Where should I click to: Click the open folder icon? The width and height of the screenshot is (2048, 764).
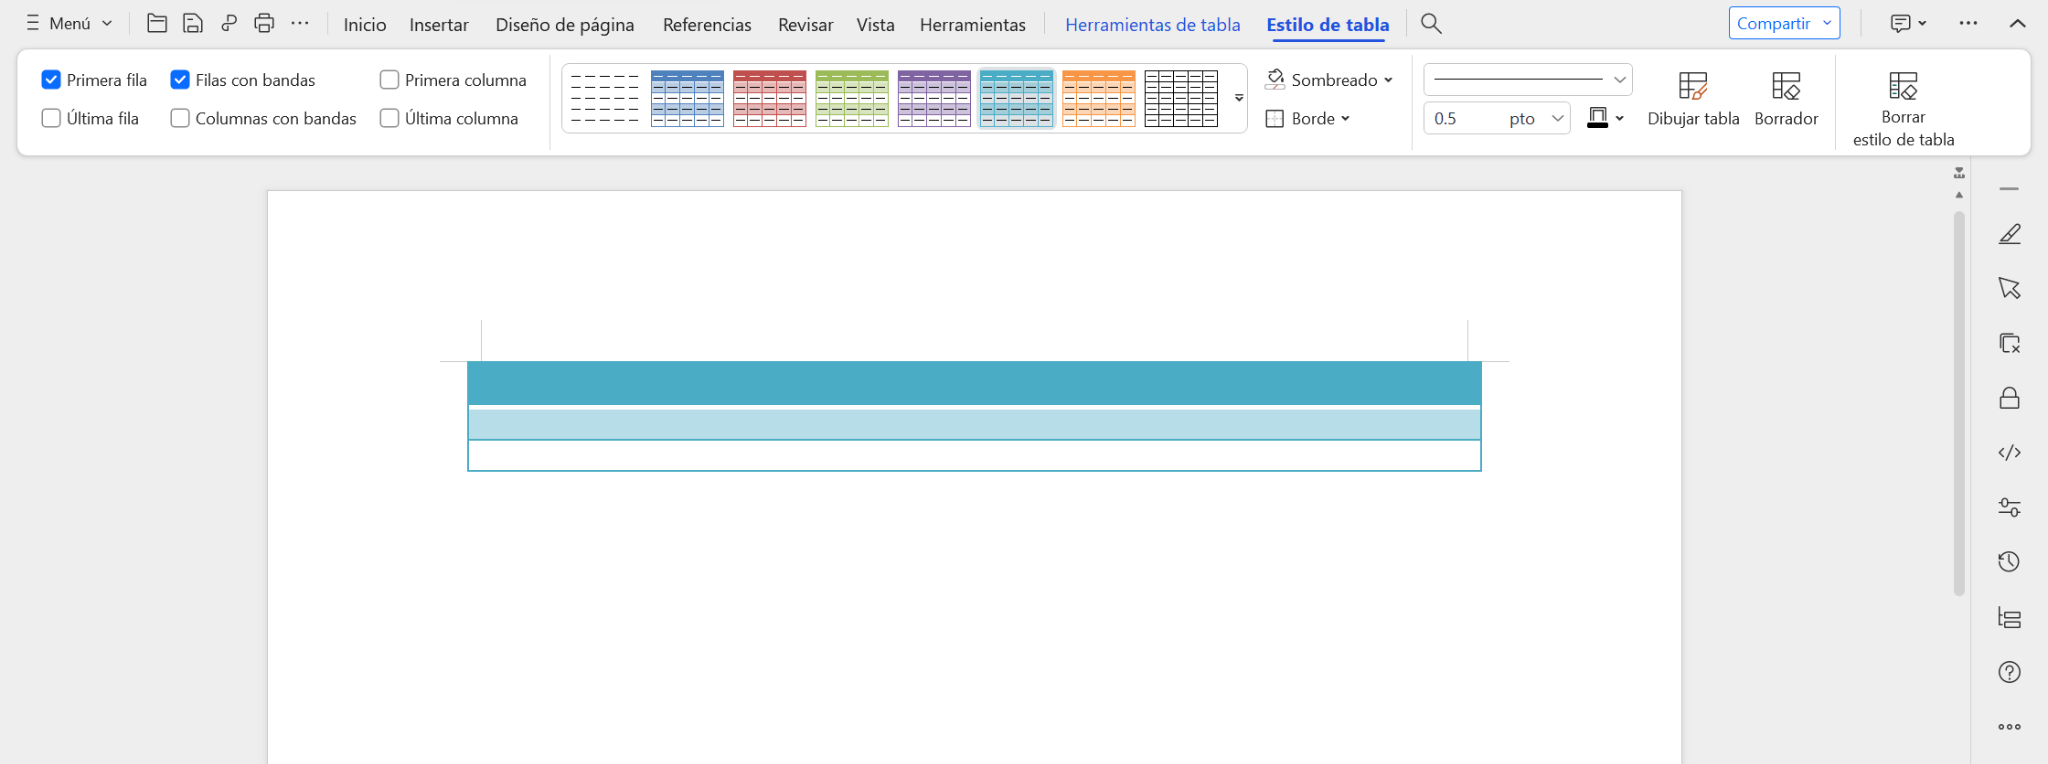(x=157, y=23)
